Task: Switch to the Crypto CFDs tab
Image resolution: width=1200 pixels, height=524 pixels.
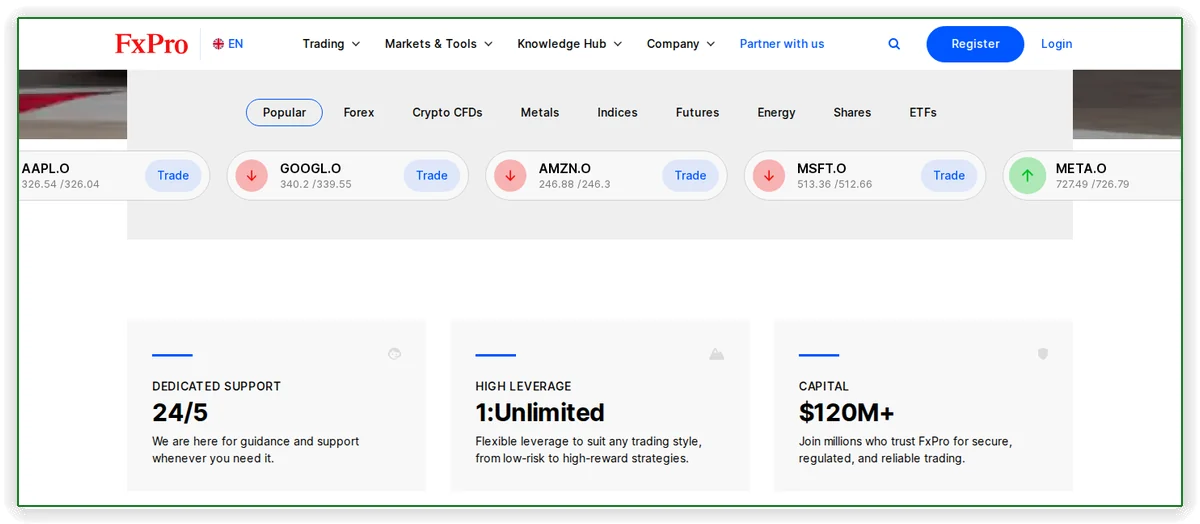Action: [x=447, y=113]
